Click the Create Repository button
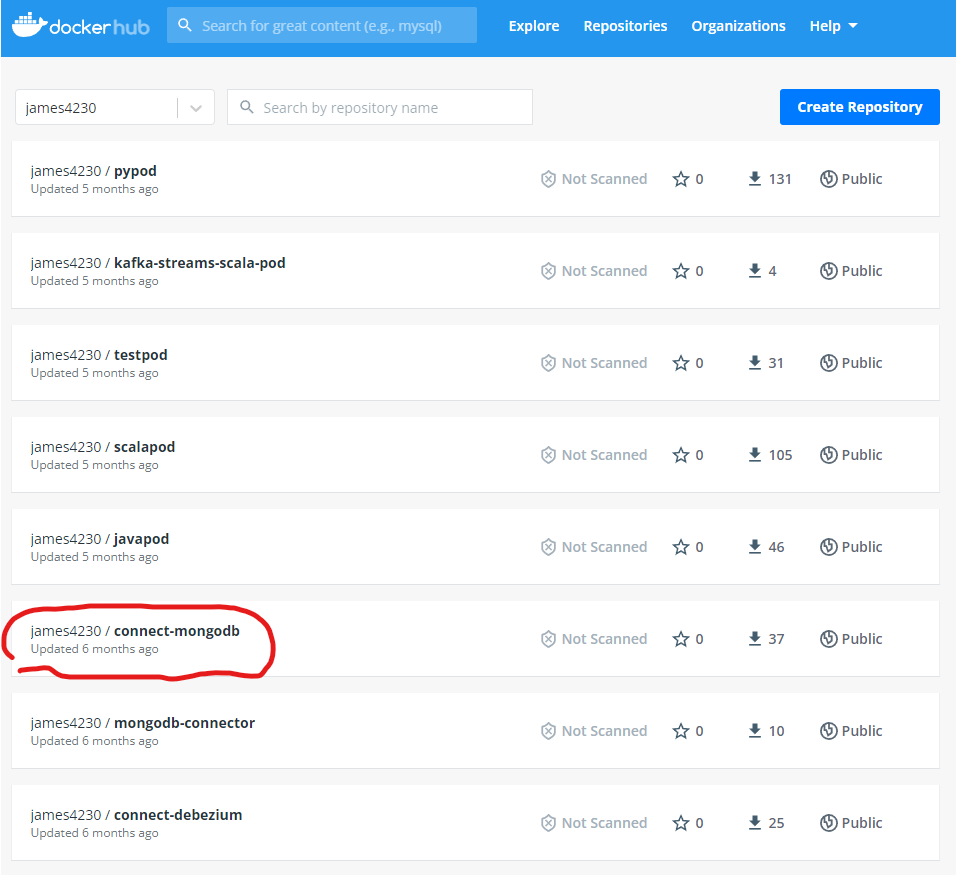 point(859,107)
